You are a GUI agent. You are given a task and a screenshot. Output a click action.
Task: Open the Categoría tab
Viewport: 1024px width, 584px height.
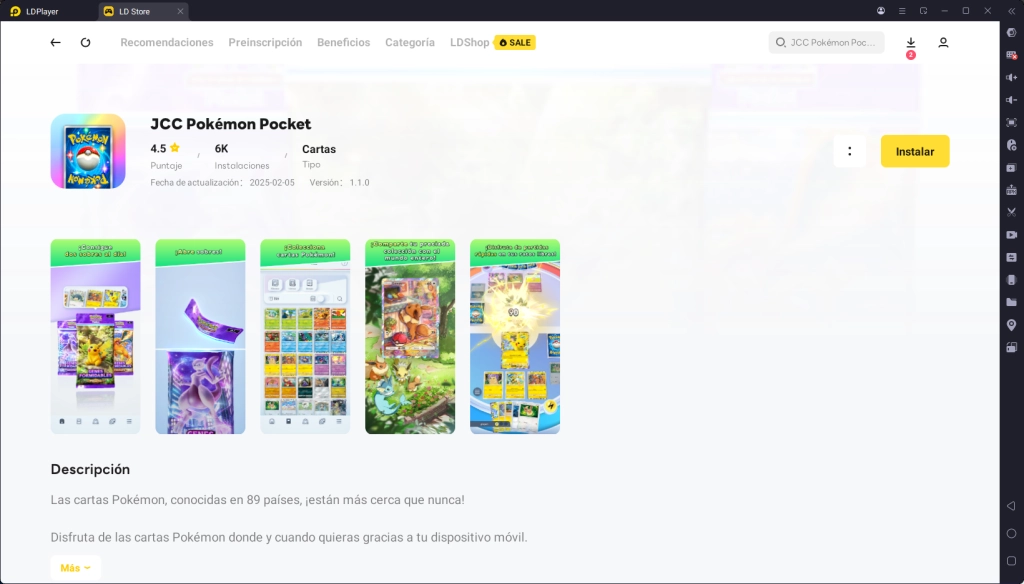(x=410, y=42)
